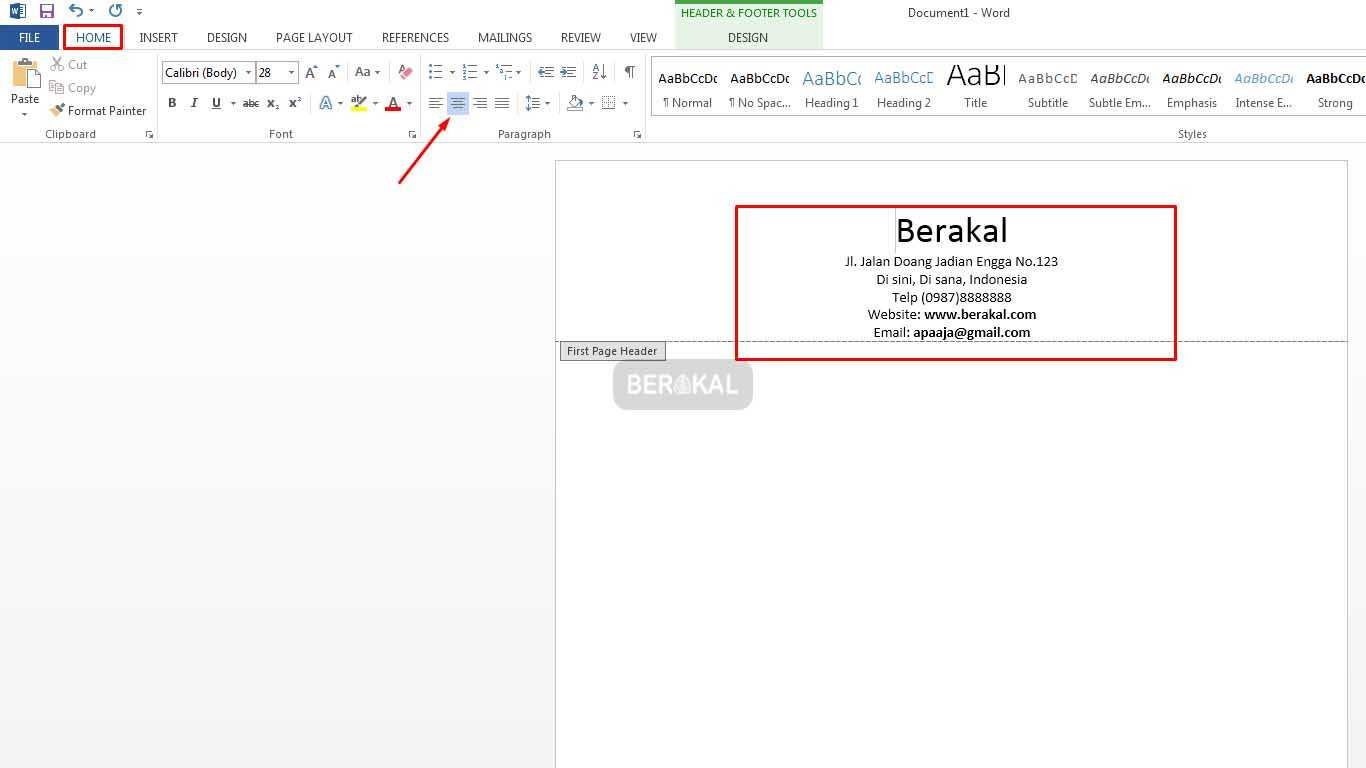Image resolution: width=1366 pixels, height=768 pixels.
Task: Align text right
Action: click(x=480, y=103)
